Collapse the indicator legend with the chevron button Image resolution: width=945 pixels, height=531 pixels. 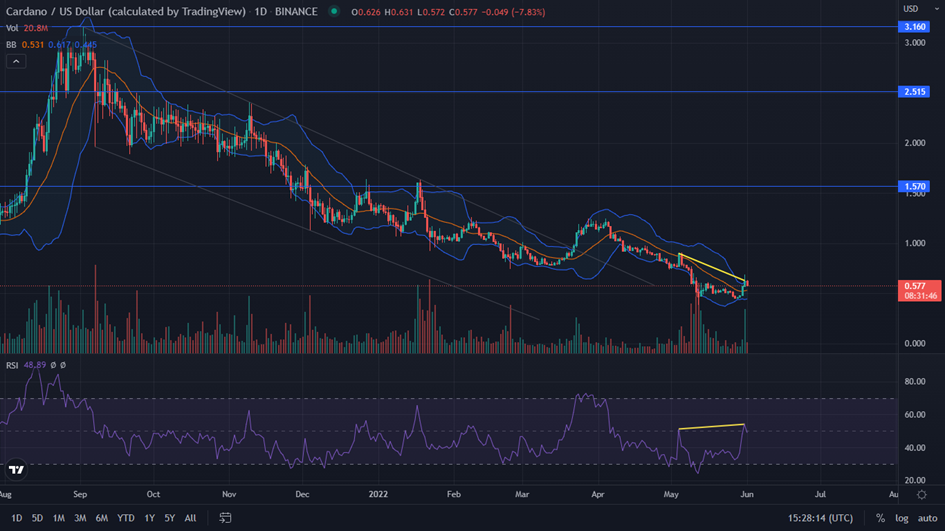[x=16, y=61]
